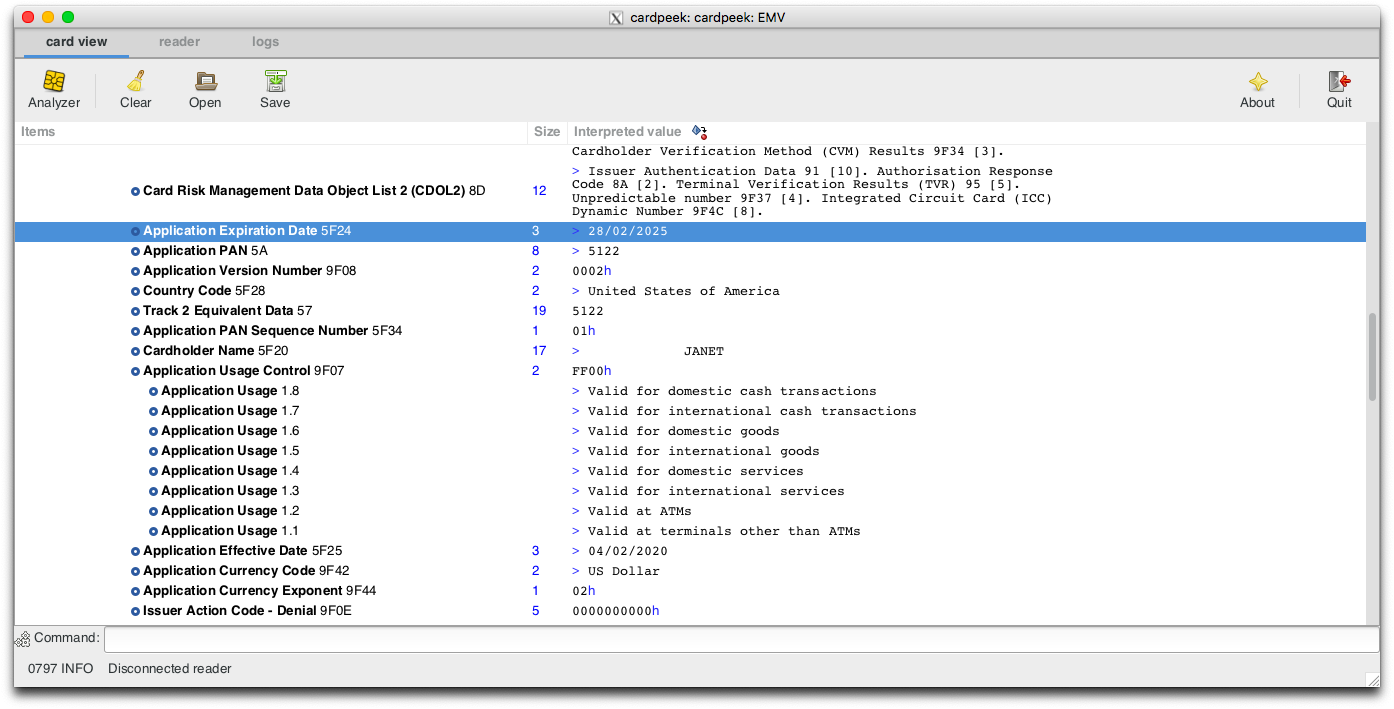
Task: Select Application Usage 1.1 row
Action: [x=690, y=531]
